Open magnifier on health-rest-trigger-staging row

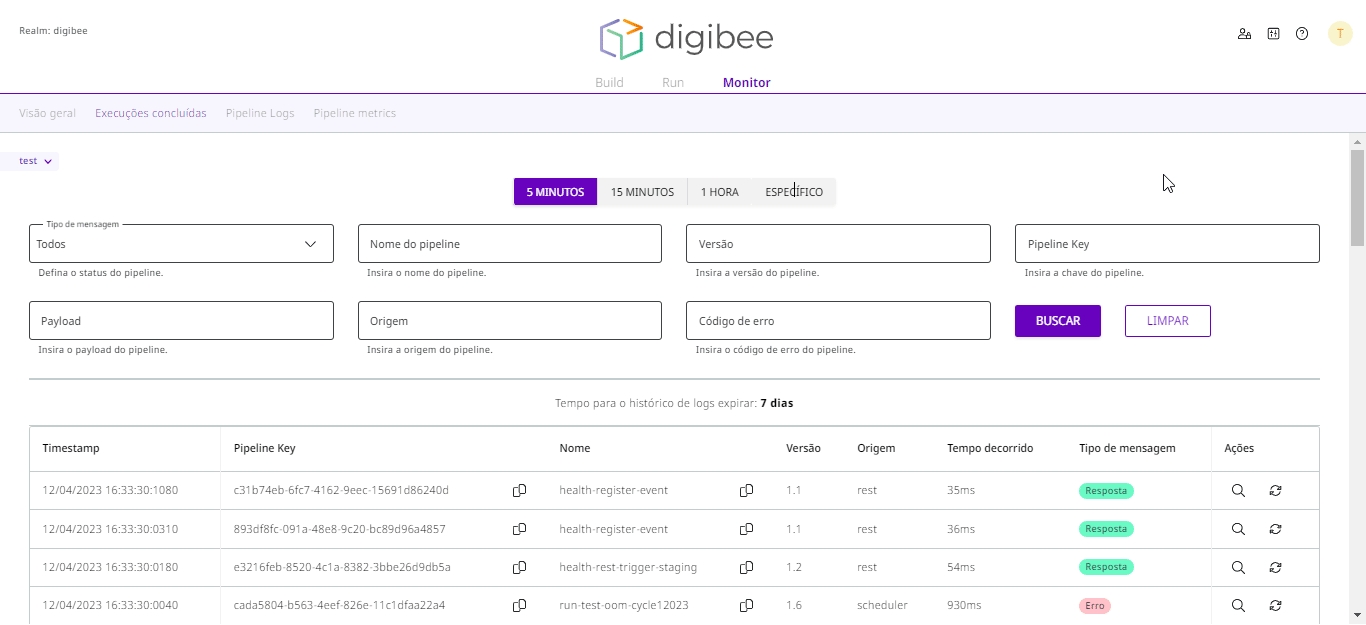pos(1238,568)
